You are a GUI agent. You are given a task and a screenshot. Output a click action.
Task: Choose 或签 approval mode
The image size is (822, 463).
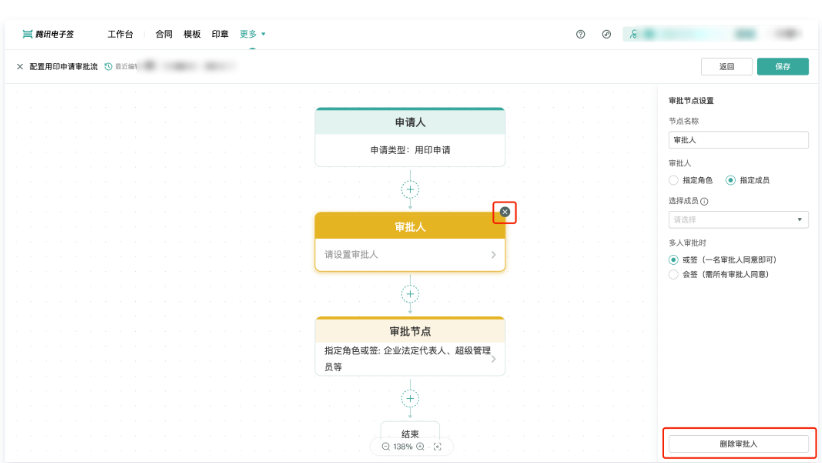674,260
